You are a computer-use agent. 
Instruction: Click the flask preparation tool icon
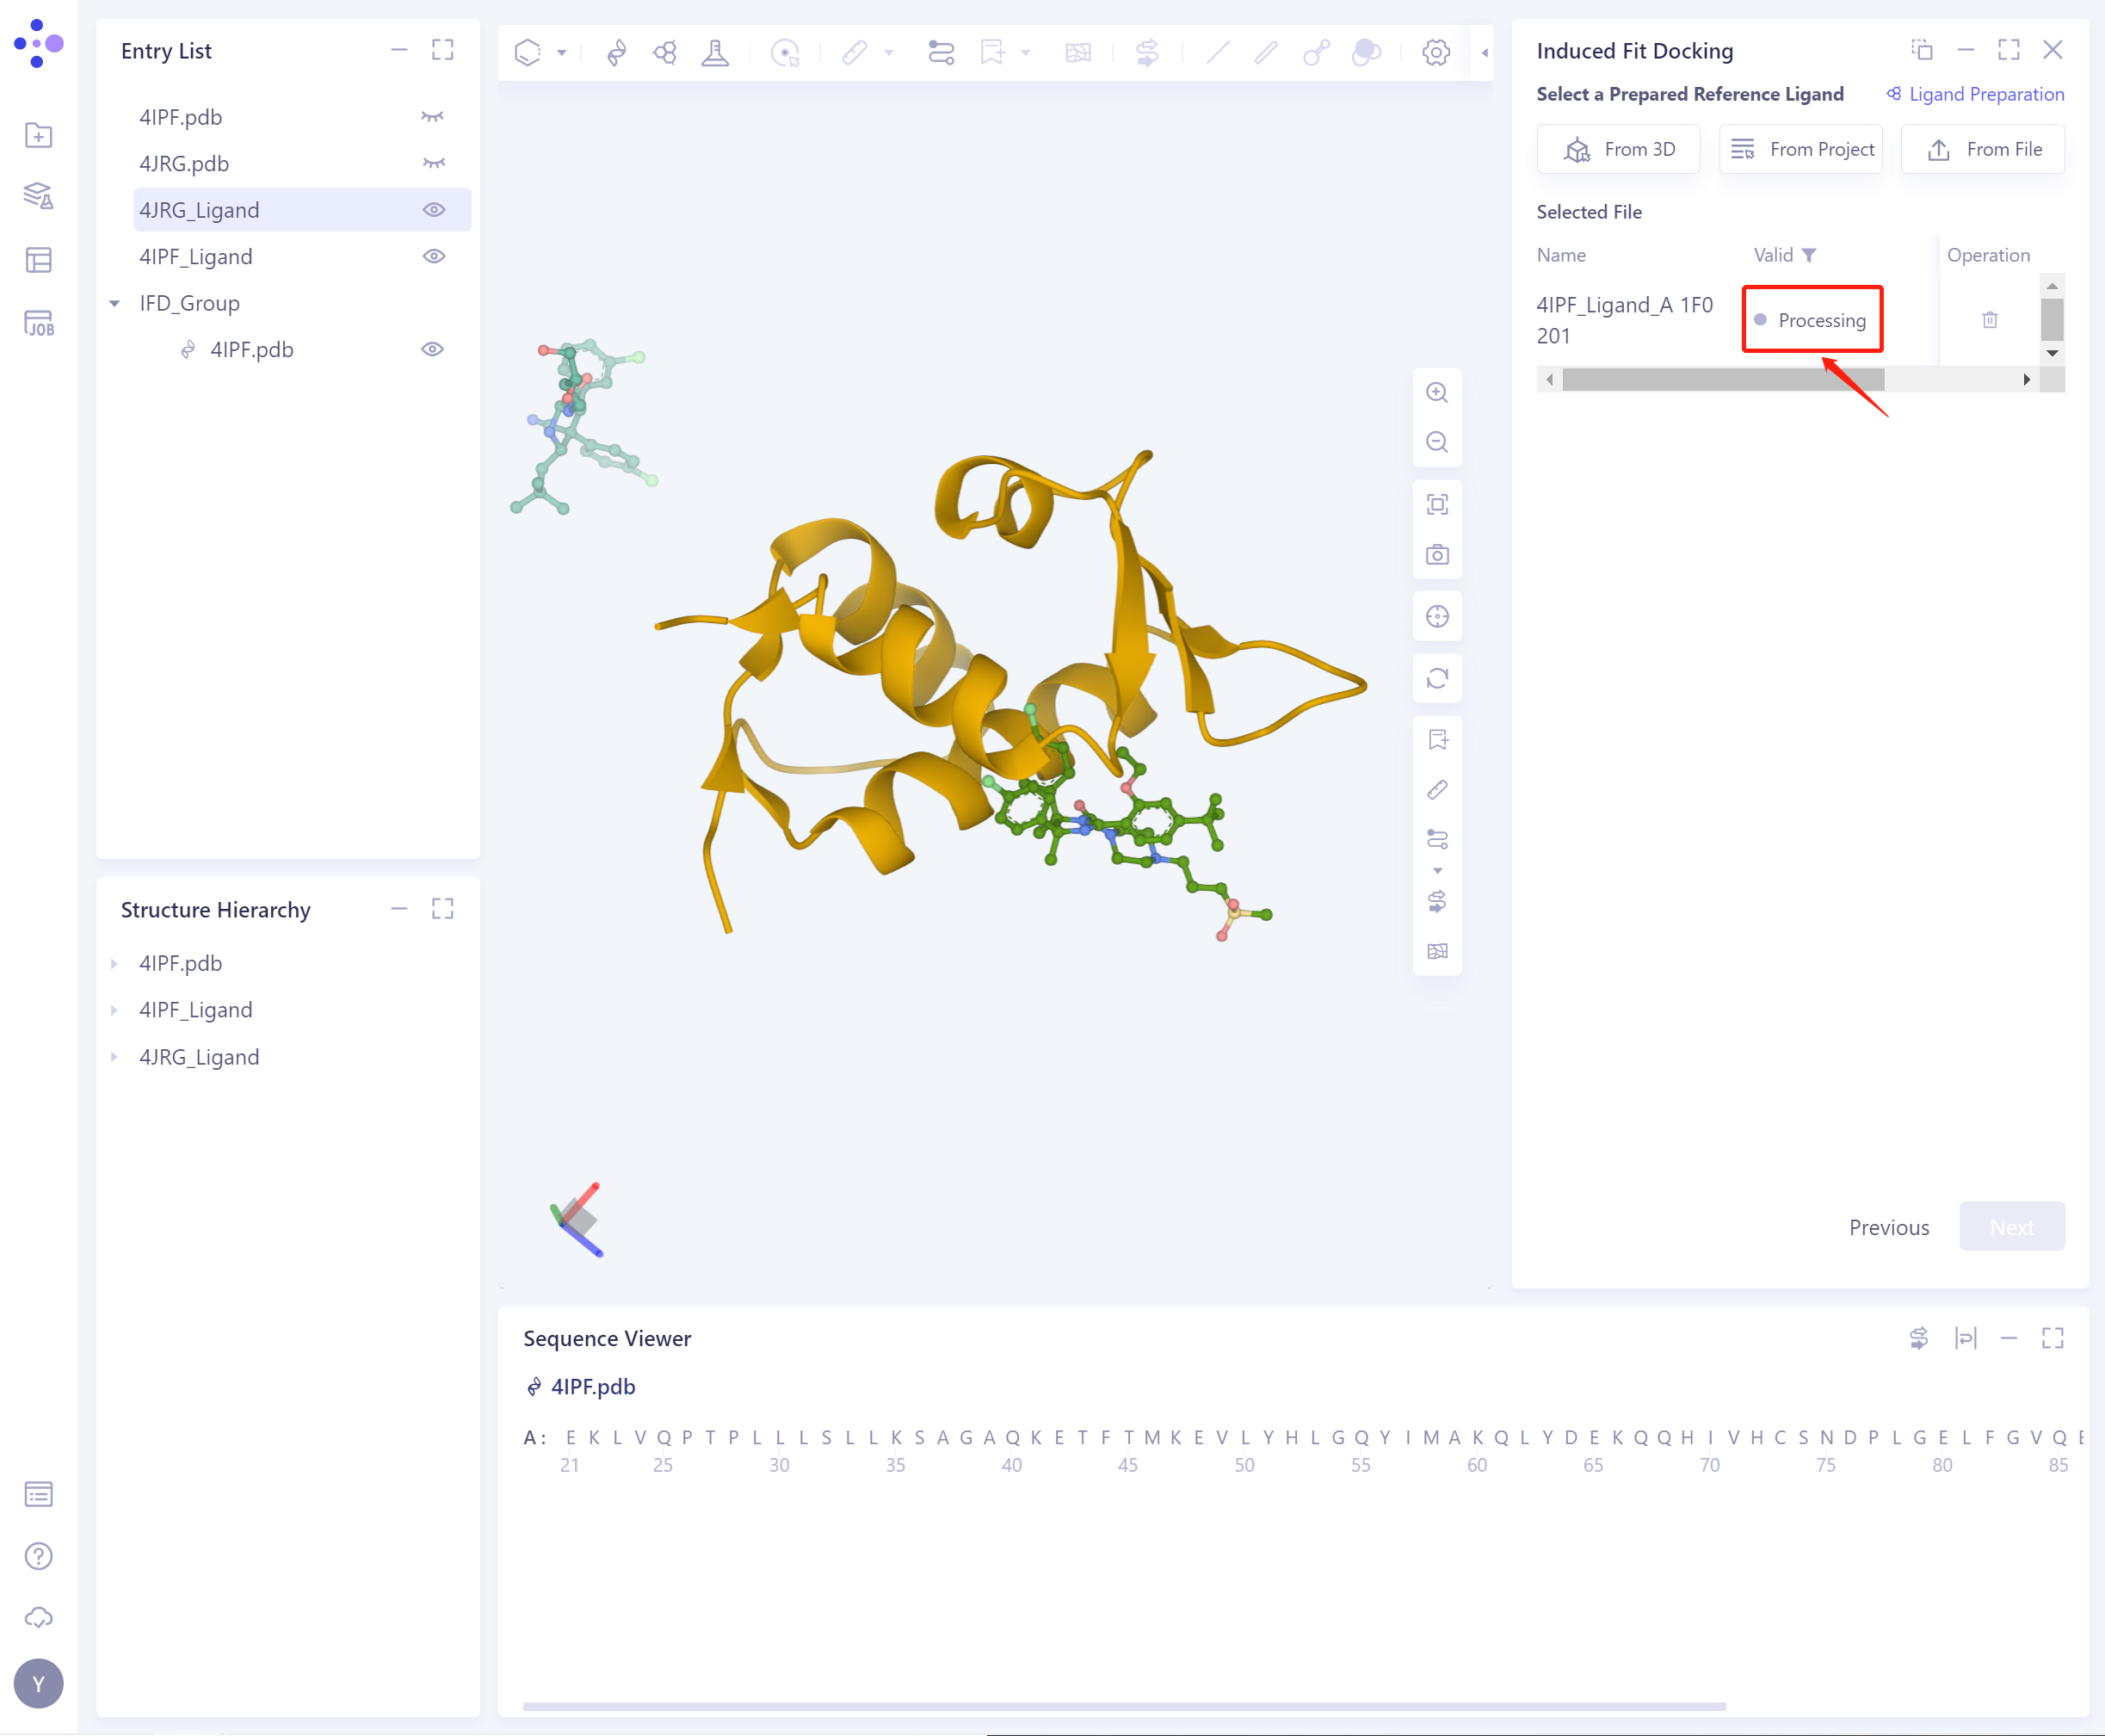(715, 52)
